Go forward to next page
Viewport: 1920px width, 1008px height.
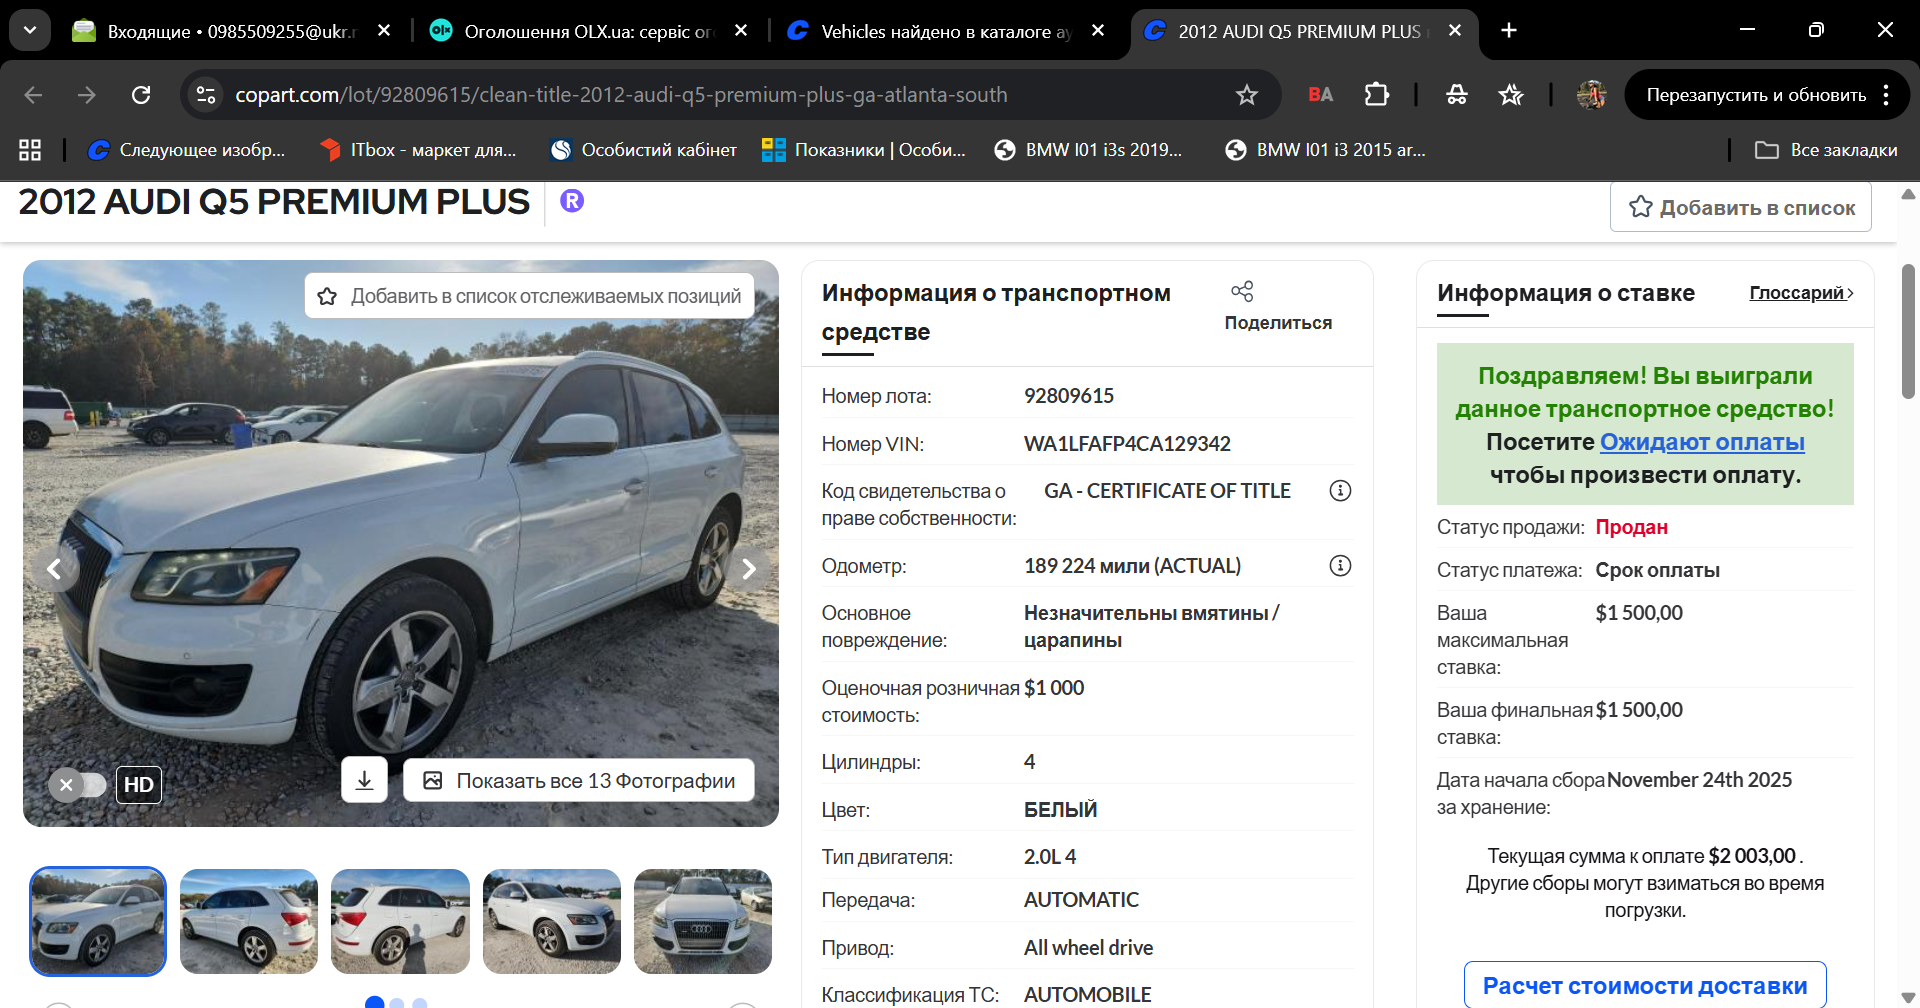point(87,95)
